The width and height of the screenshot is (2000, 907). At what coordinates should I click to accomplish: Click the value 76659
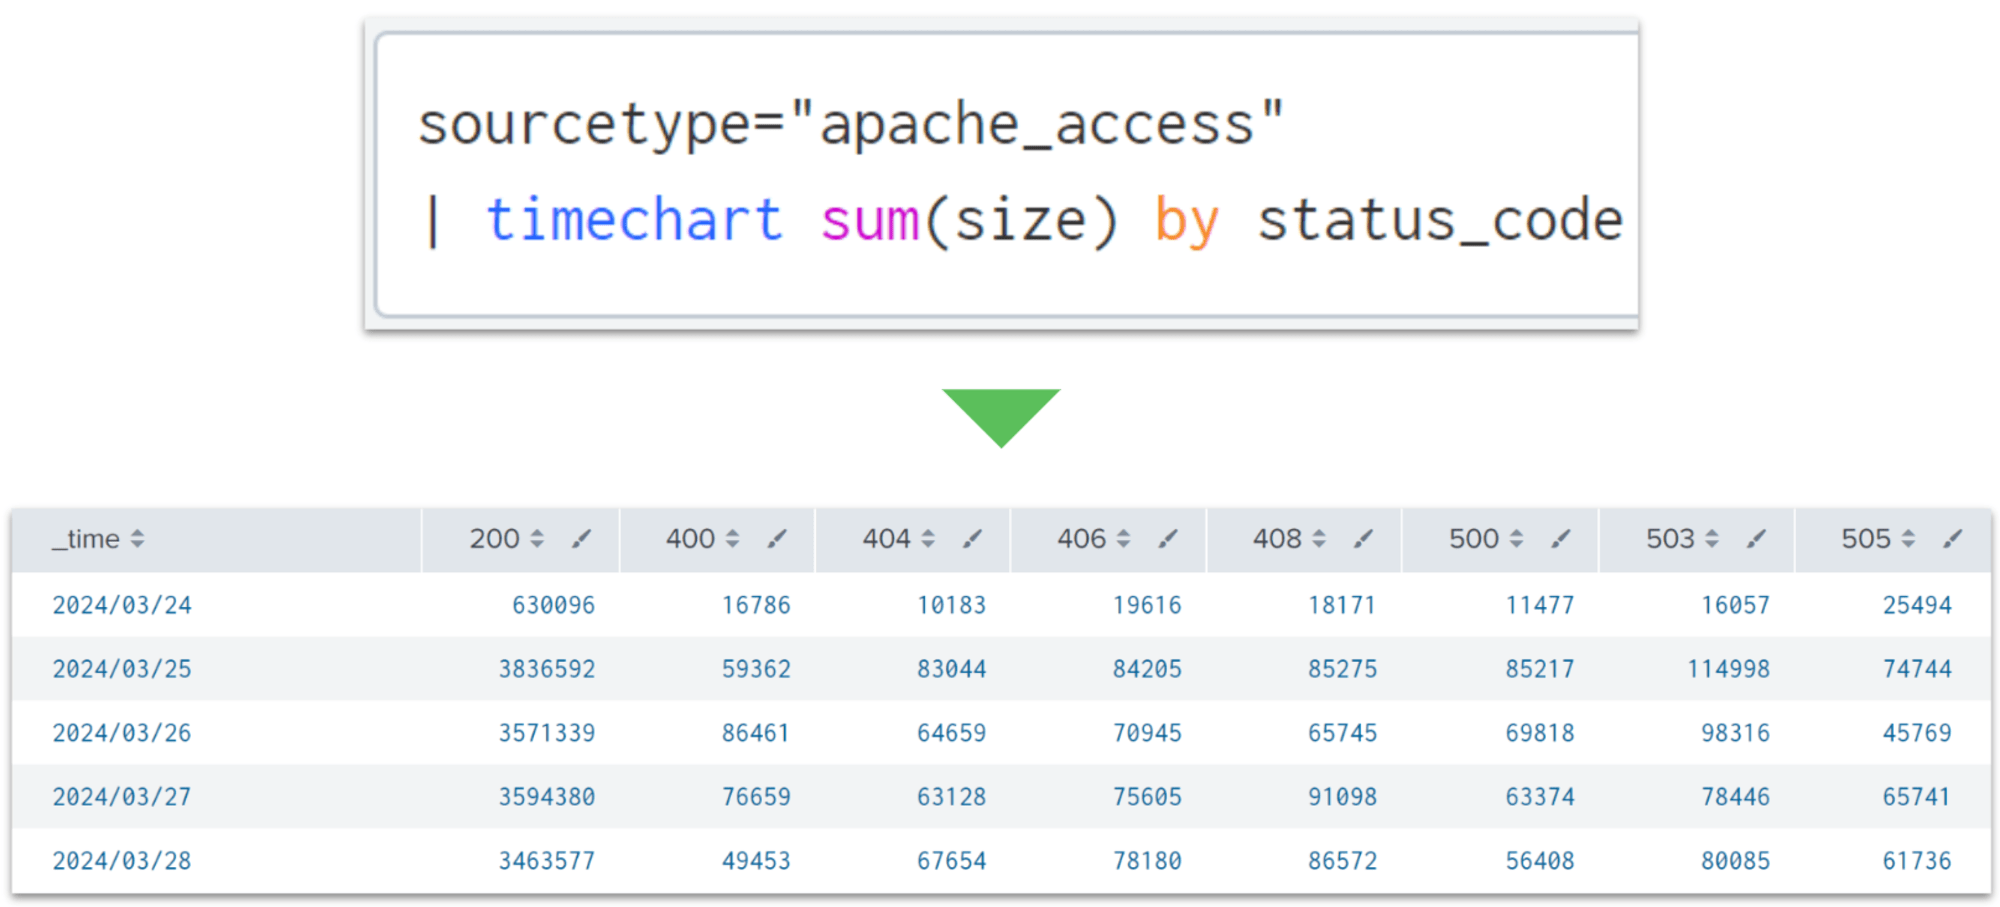click(x=756, y=797)
